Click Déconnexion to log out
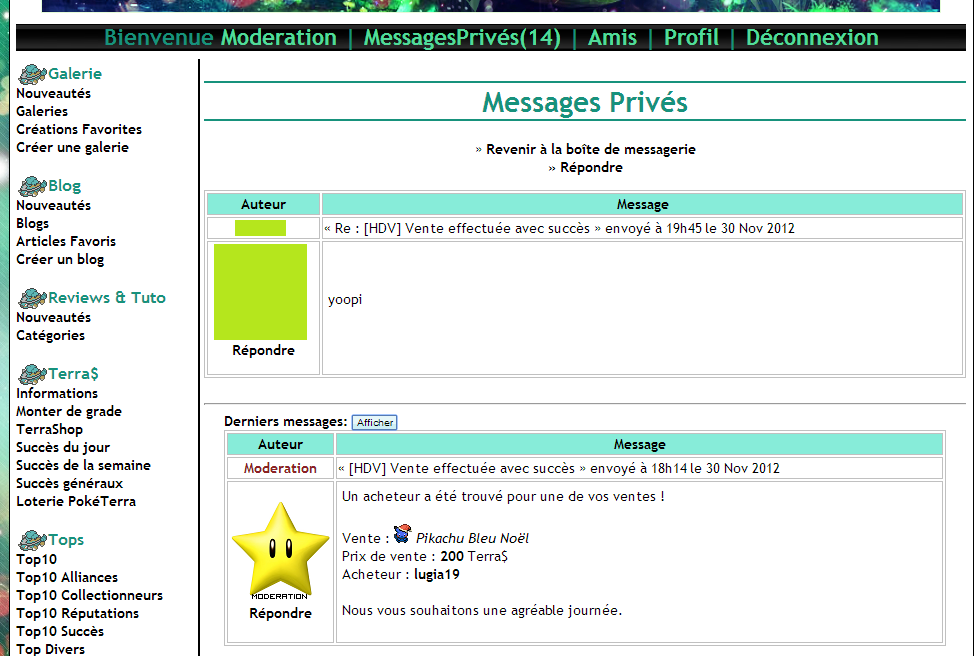974x656 pixels. (812, 37)
